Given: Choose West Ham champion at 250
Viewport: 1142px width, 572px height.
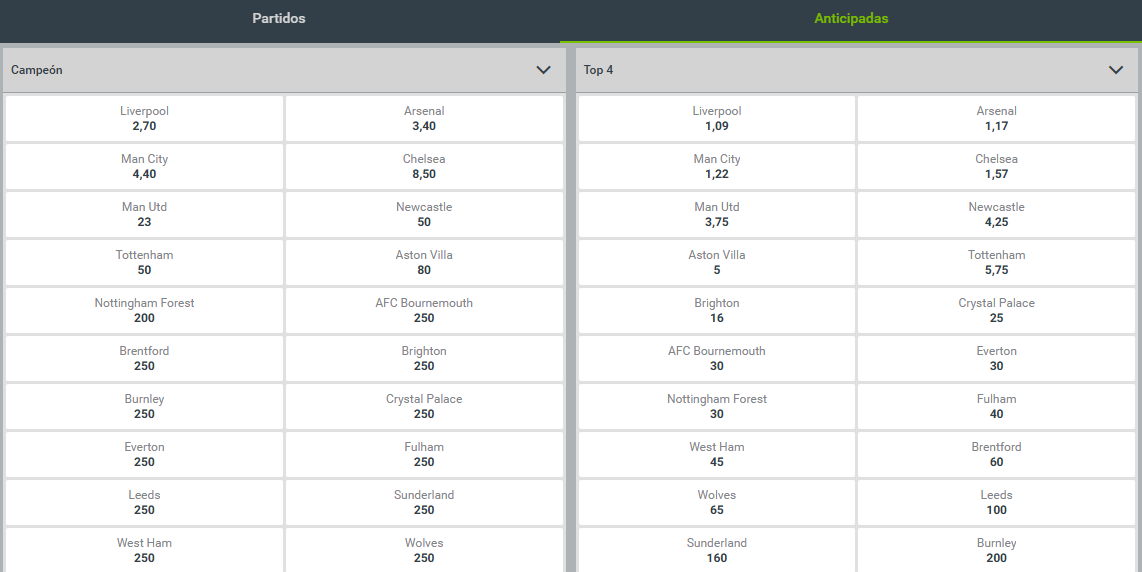Looking at the screenshot, I should [144, 550].
